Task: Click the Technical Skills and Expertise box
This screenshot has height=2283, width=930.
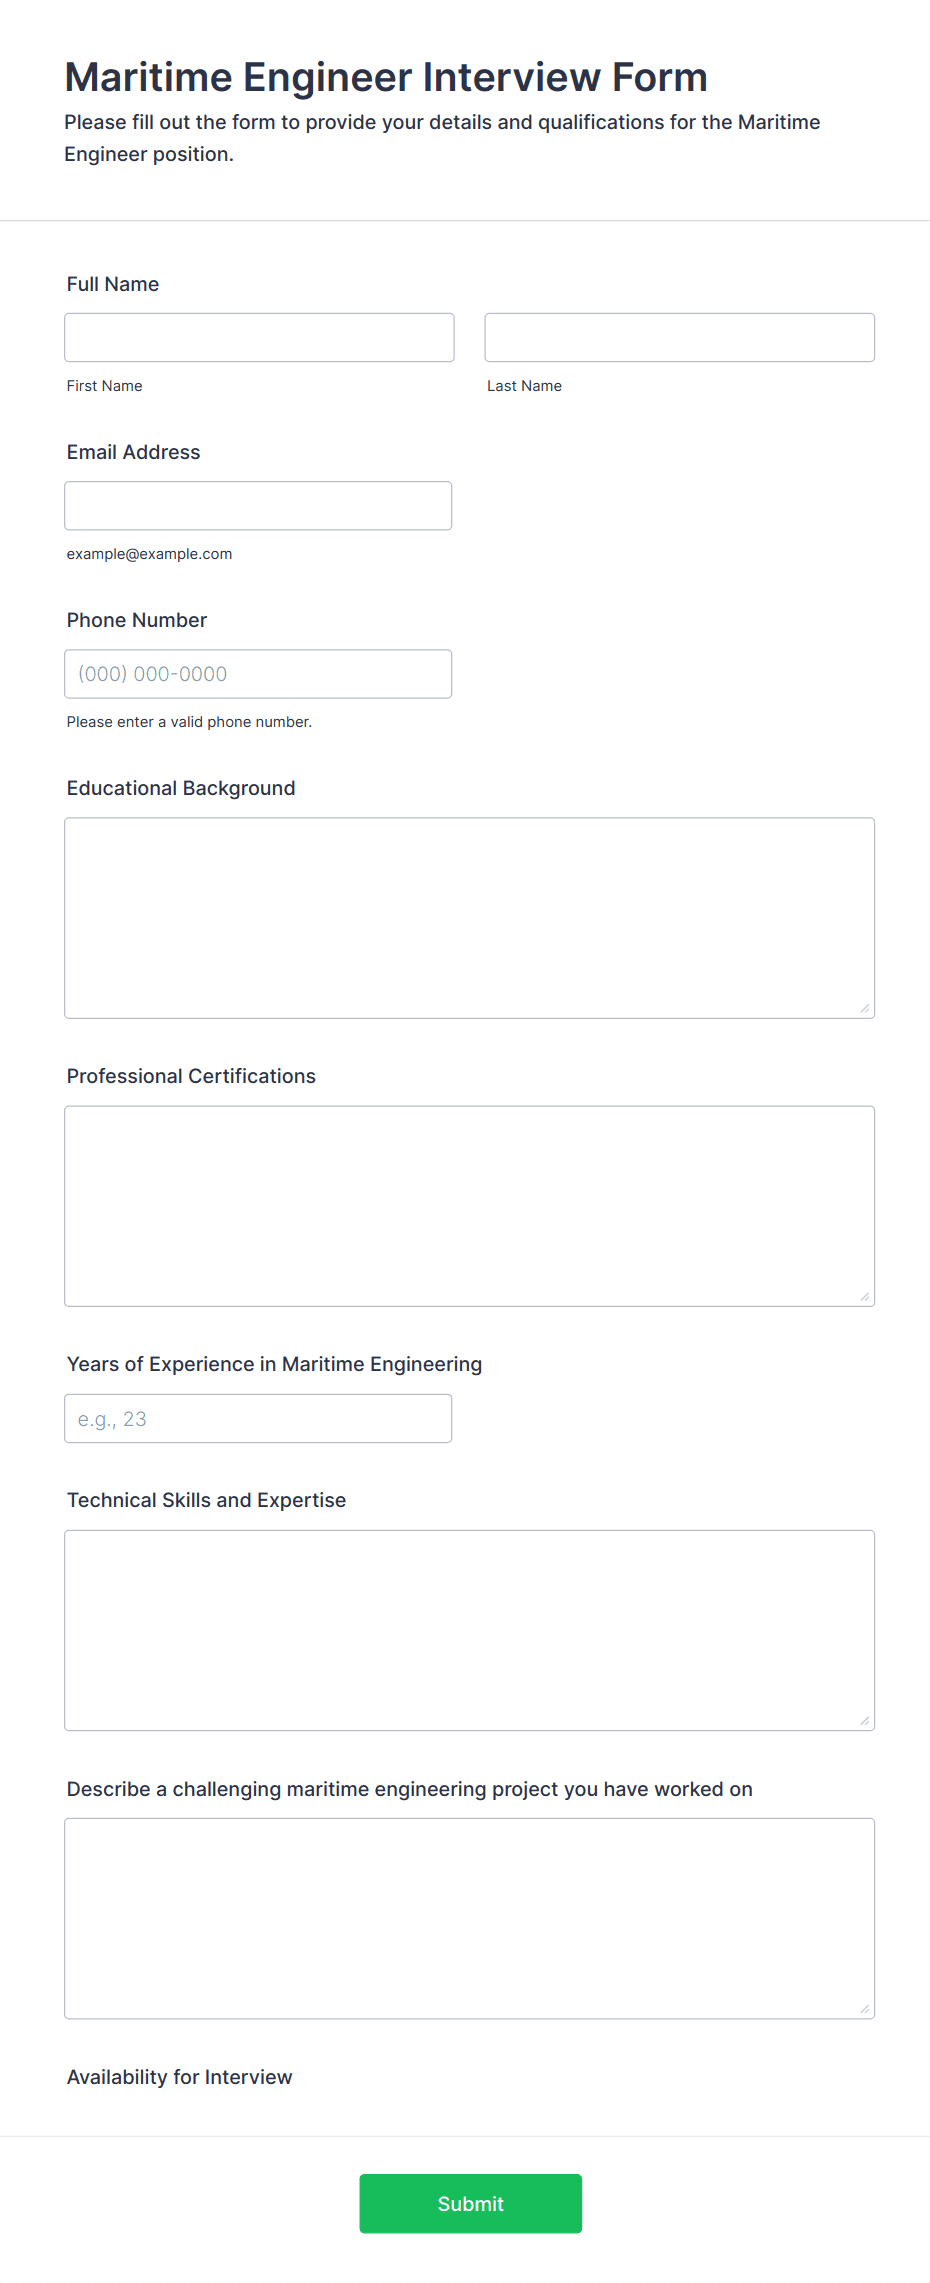Action: pos(469,1630)
